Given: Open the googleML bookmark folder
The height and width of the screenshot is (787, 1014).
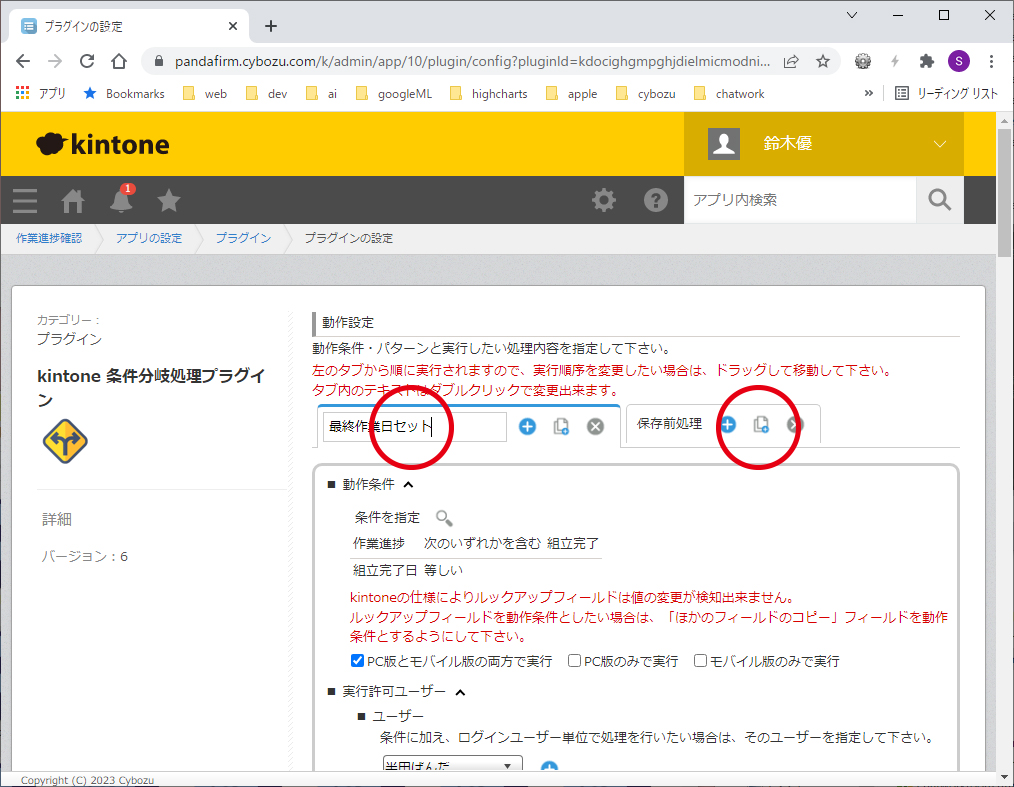Looking at the screenshot, I should point(393,94).
